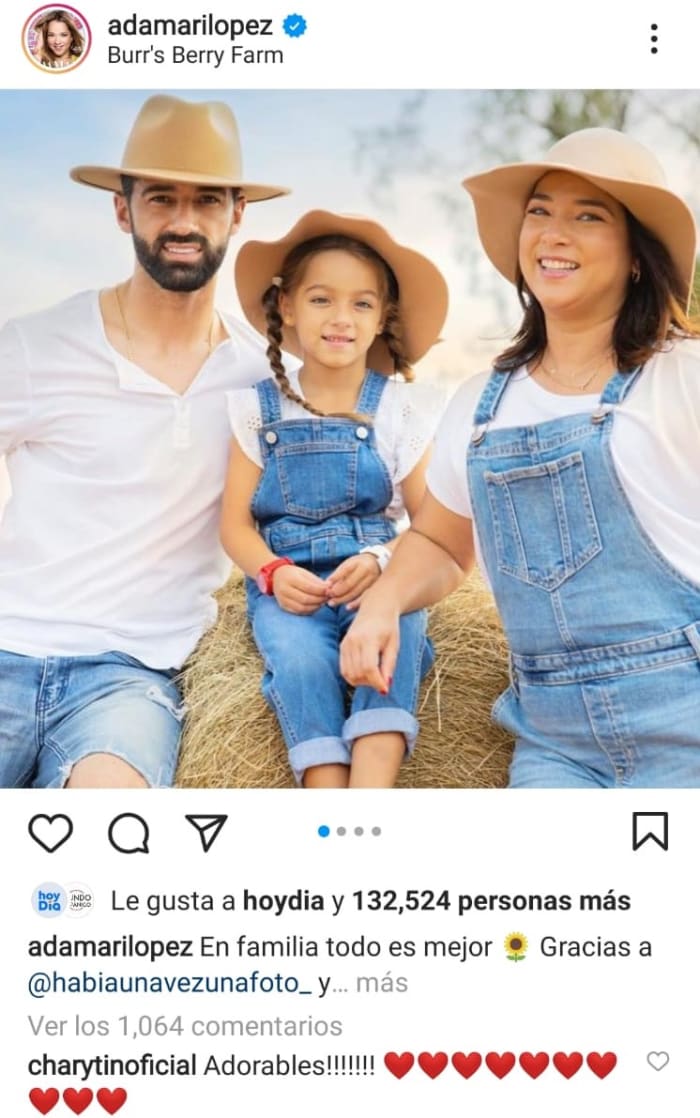Click the blue verified badge
Viewport: 700px width, 1118px height.
[295, 26]
